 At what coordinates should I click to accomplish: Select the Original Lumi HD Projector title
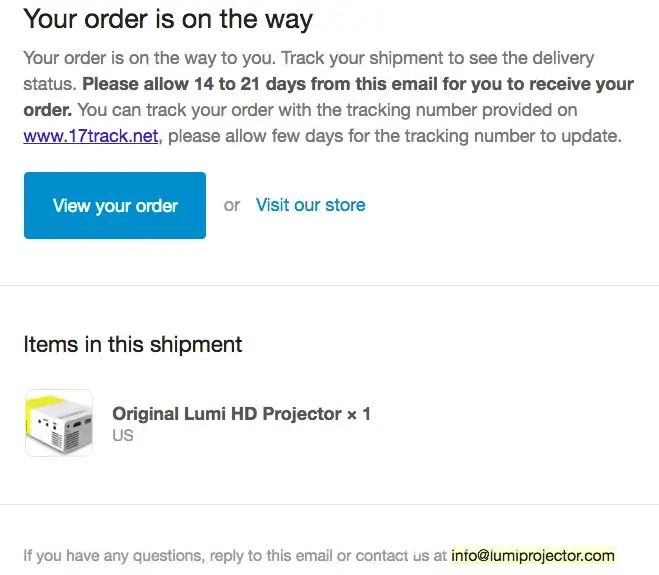[x=226, y=414]
